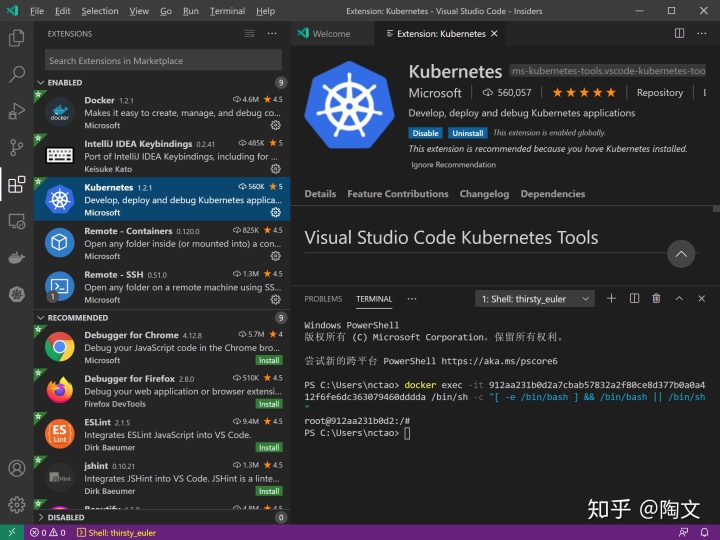The height and width of the screenshot is (540, 720).
Task: Focus Search Extensions in Marketplace field
Action: pyautogui.click(x=163, y=61)
